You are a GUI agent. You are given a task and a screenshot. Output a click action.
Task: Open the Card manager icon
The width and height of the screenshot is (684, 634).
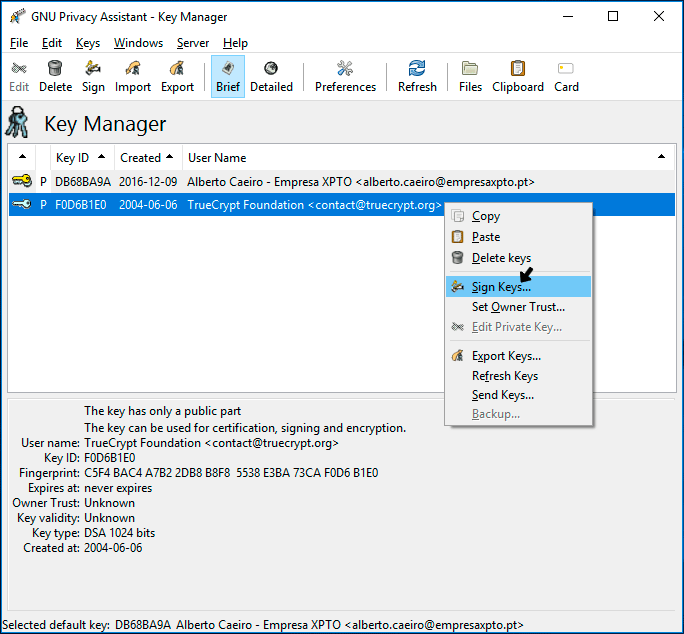[x=566, y=76]
